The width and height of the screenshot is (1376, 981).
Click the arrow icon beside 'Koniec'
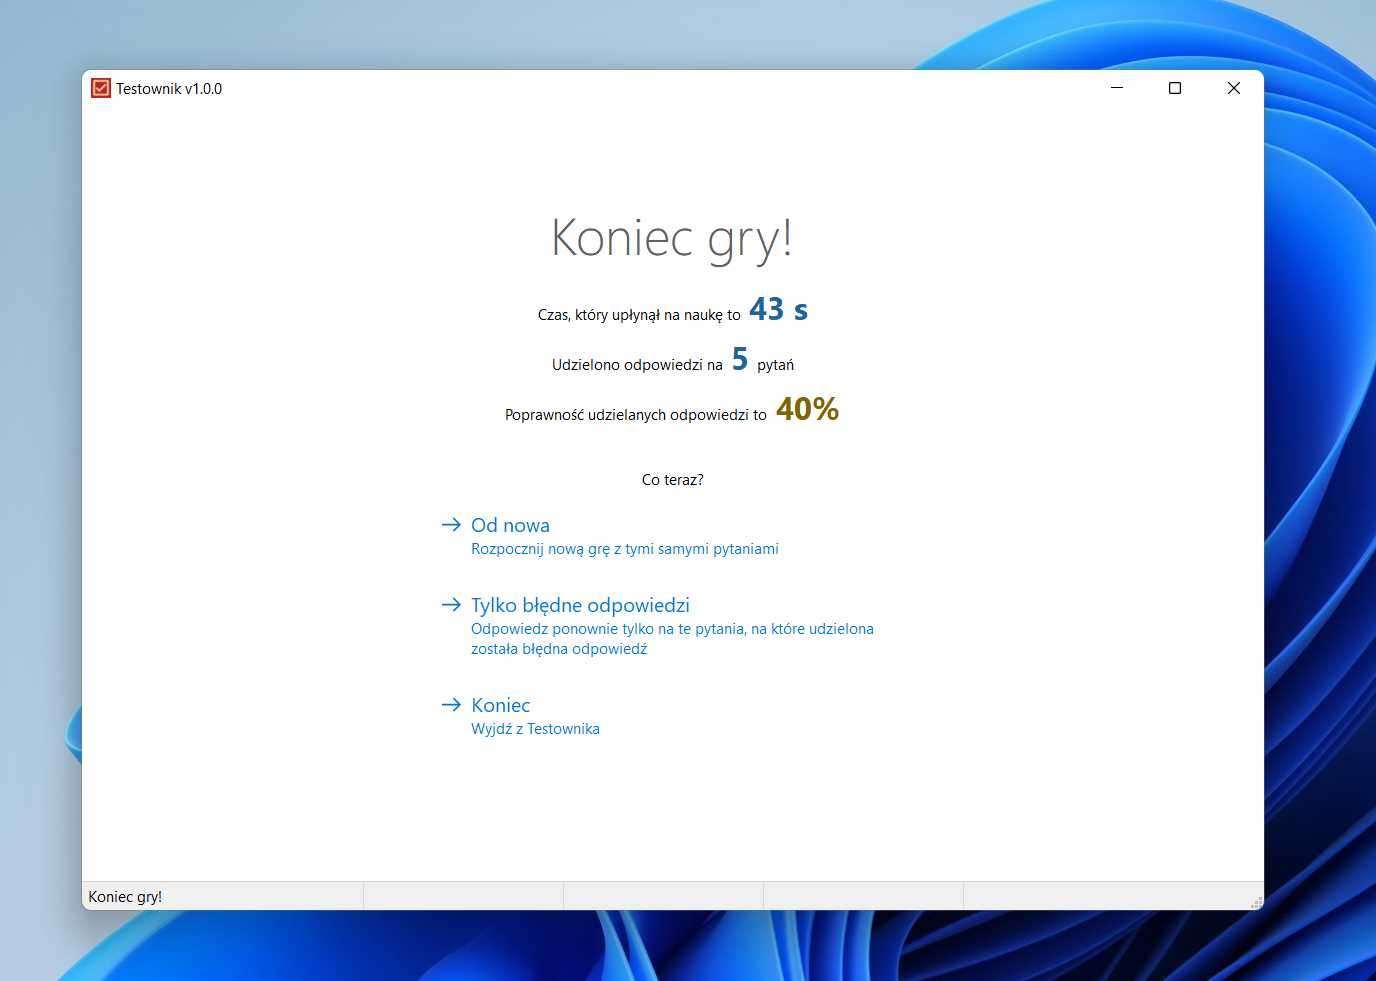(x=451, y=704)
